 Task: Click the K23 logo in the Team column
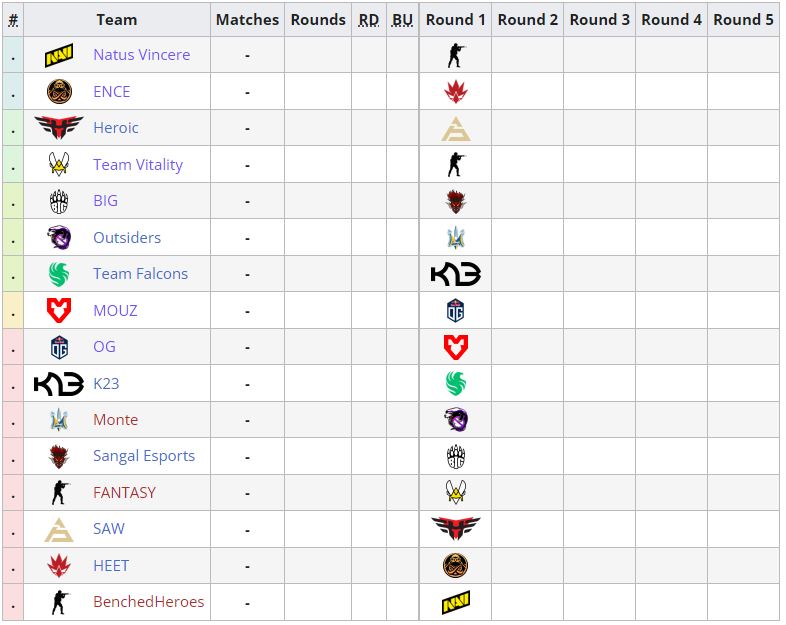coord(59,384)
